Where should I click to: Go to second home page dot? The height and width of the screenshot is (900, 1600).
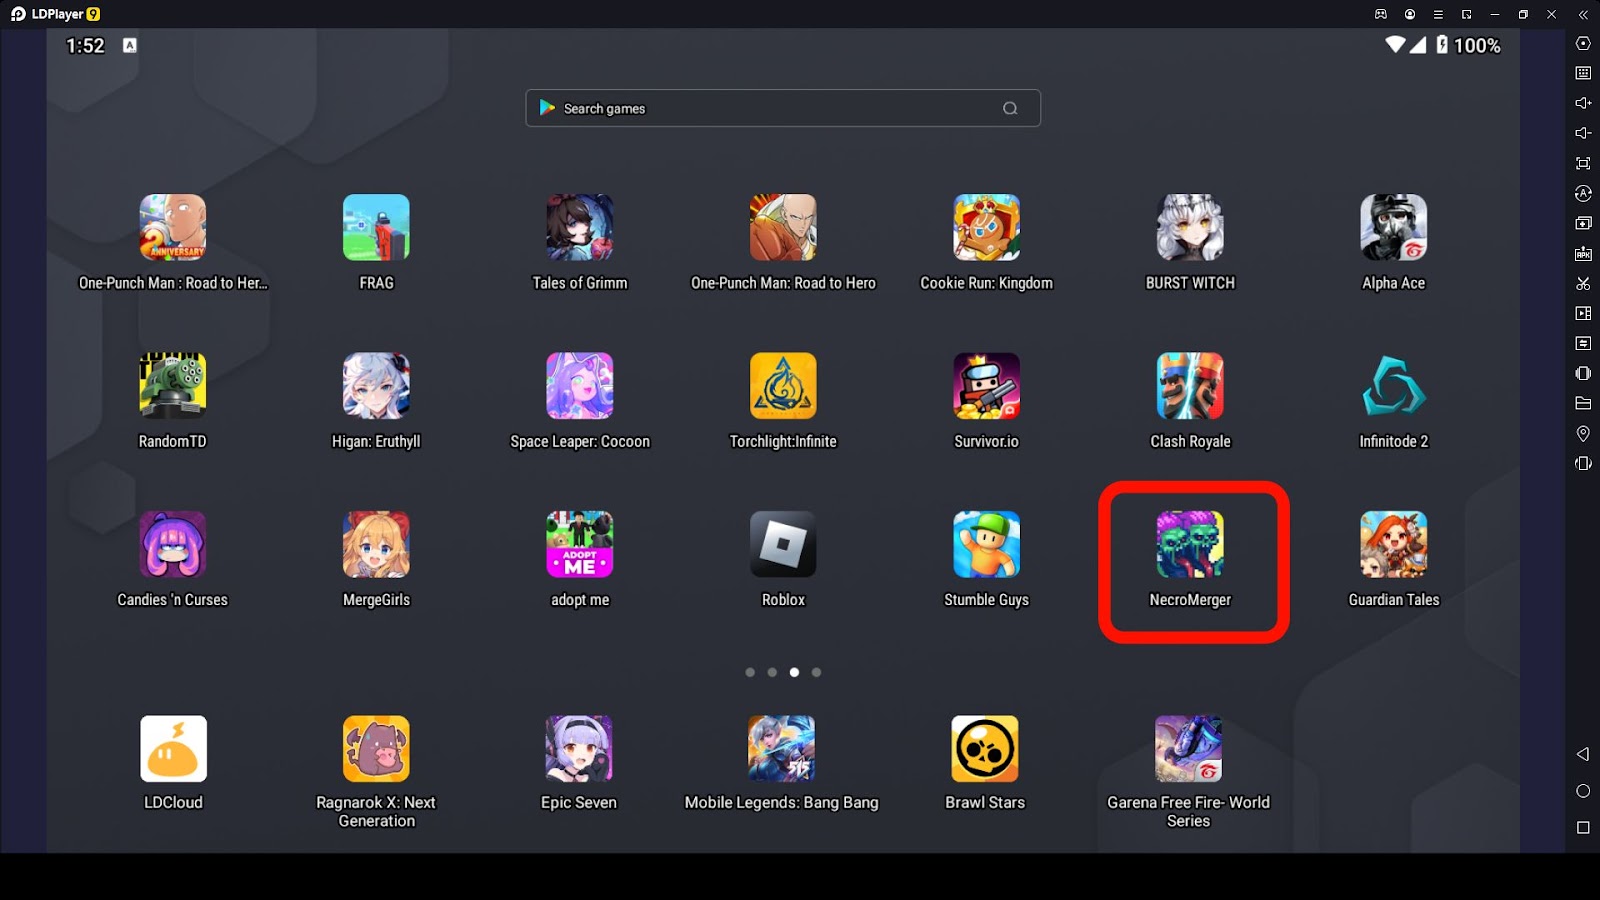click(772, 672)
